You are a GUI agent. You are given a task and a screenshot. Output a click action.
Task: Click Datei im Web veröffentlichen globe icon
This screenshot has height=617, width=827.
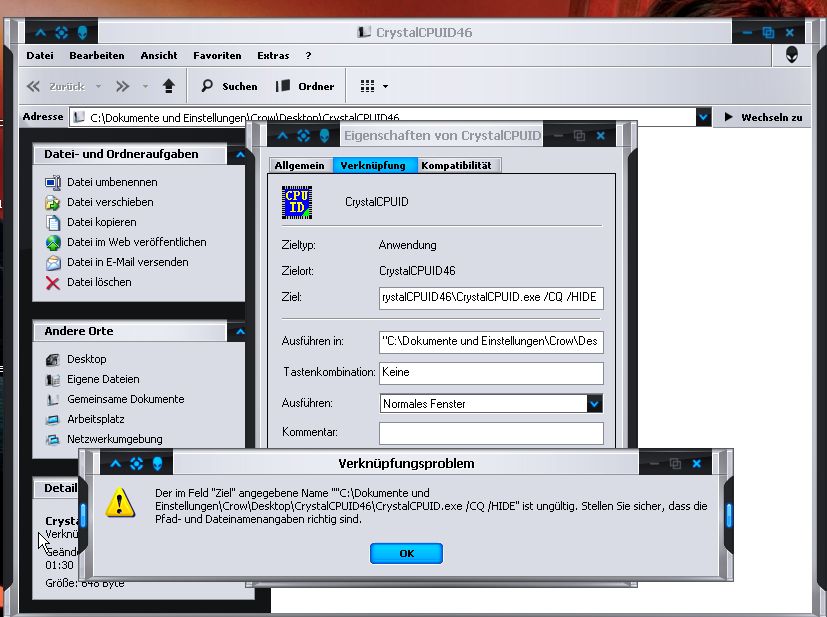pos(53,242)
